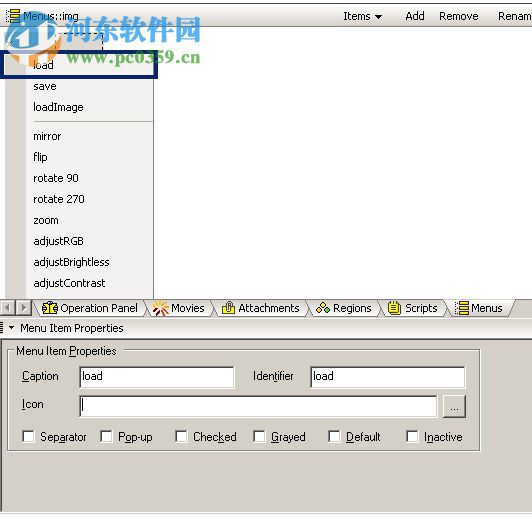Select the adjustBrightless menu item
Viewport: 532px width, 525px height.
(x=79, y=262)
